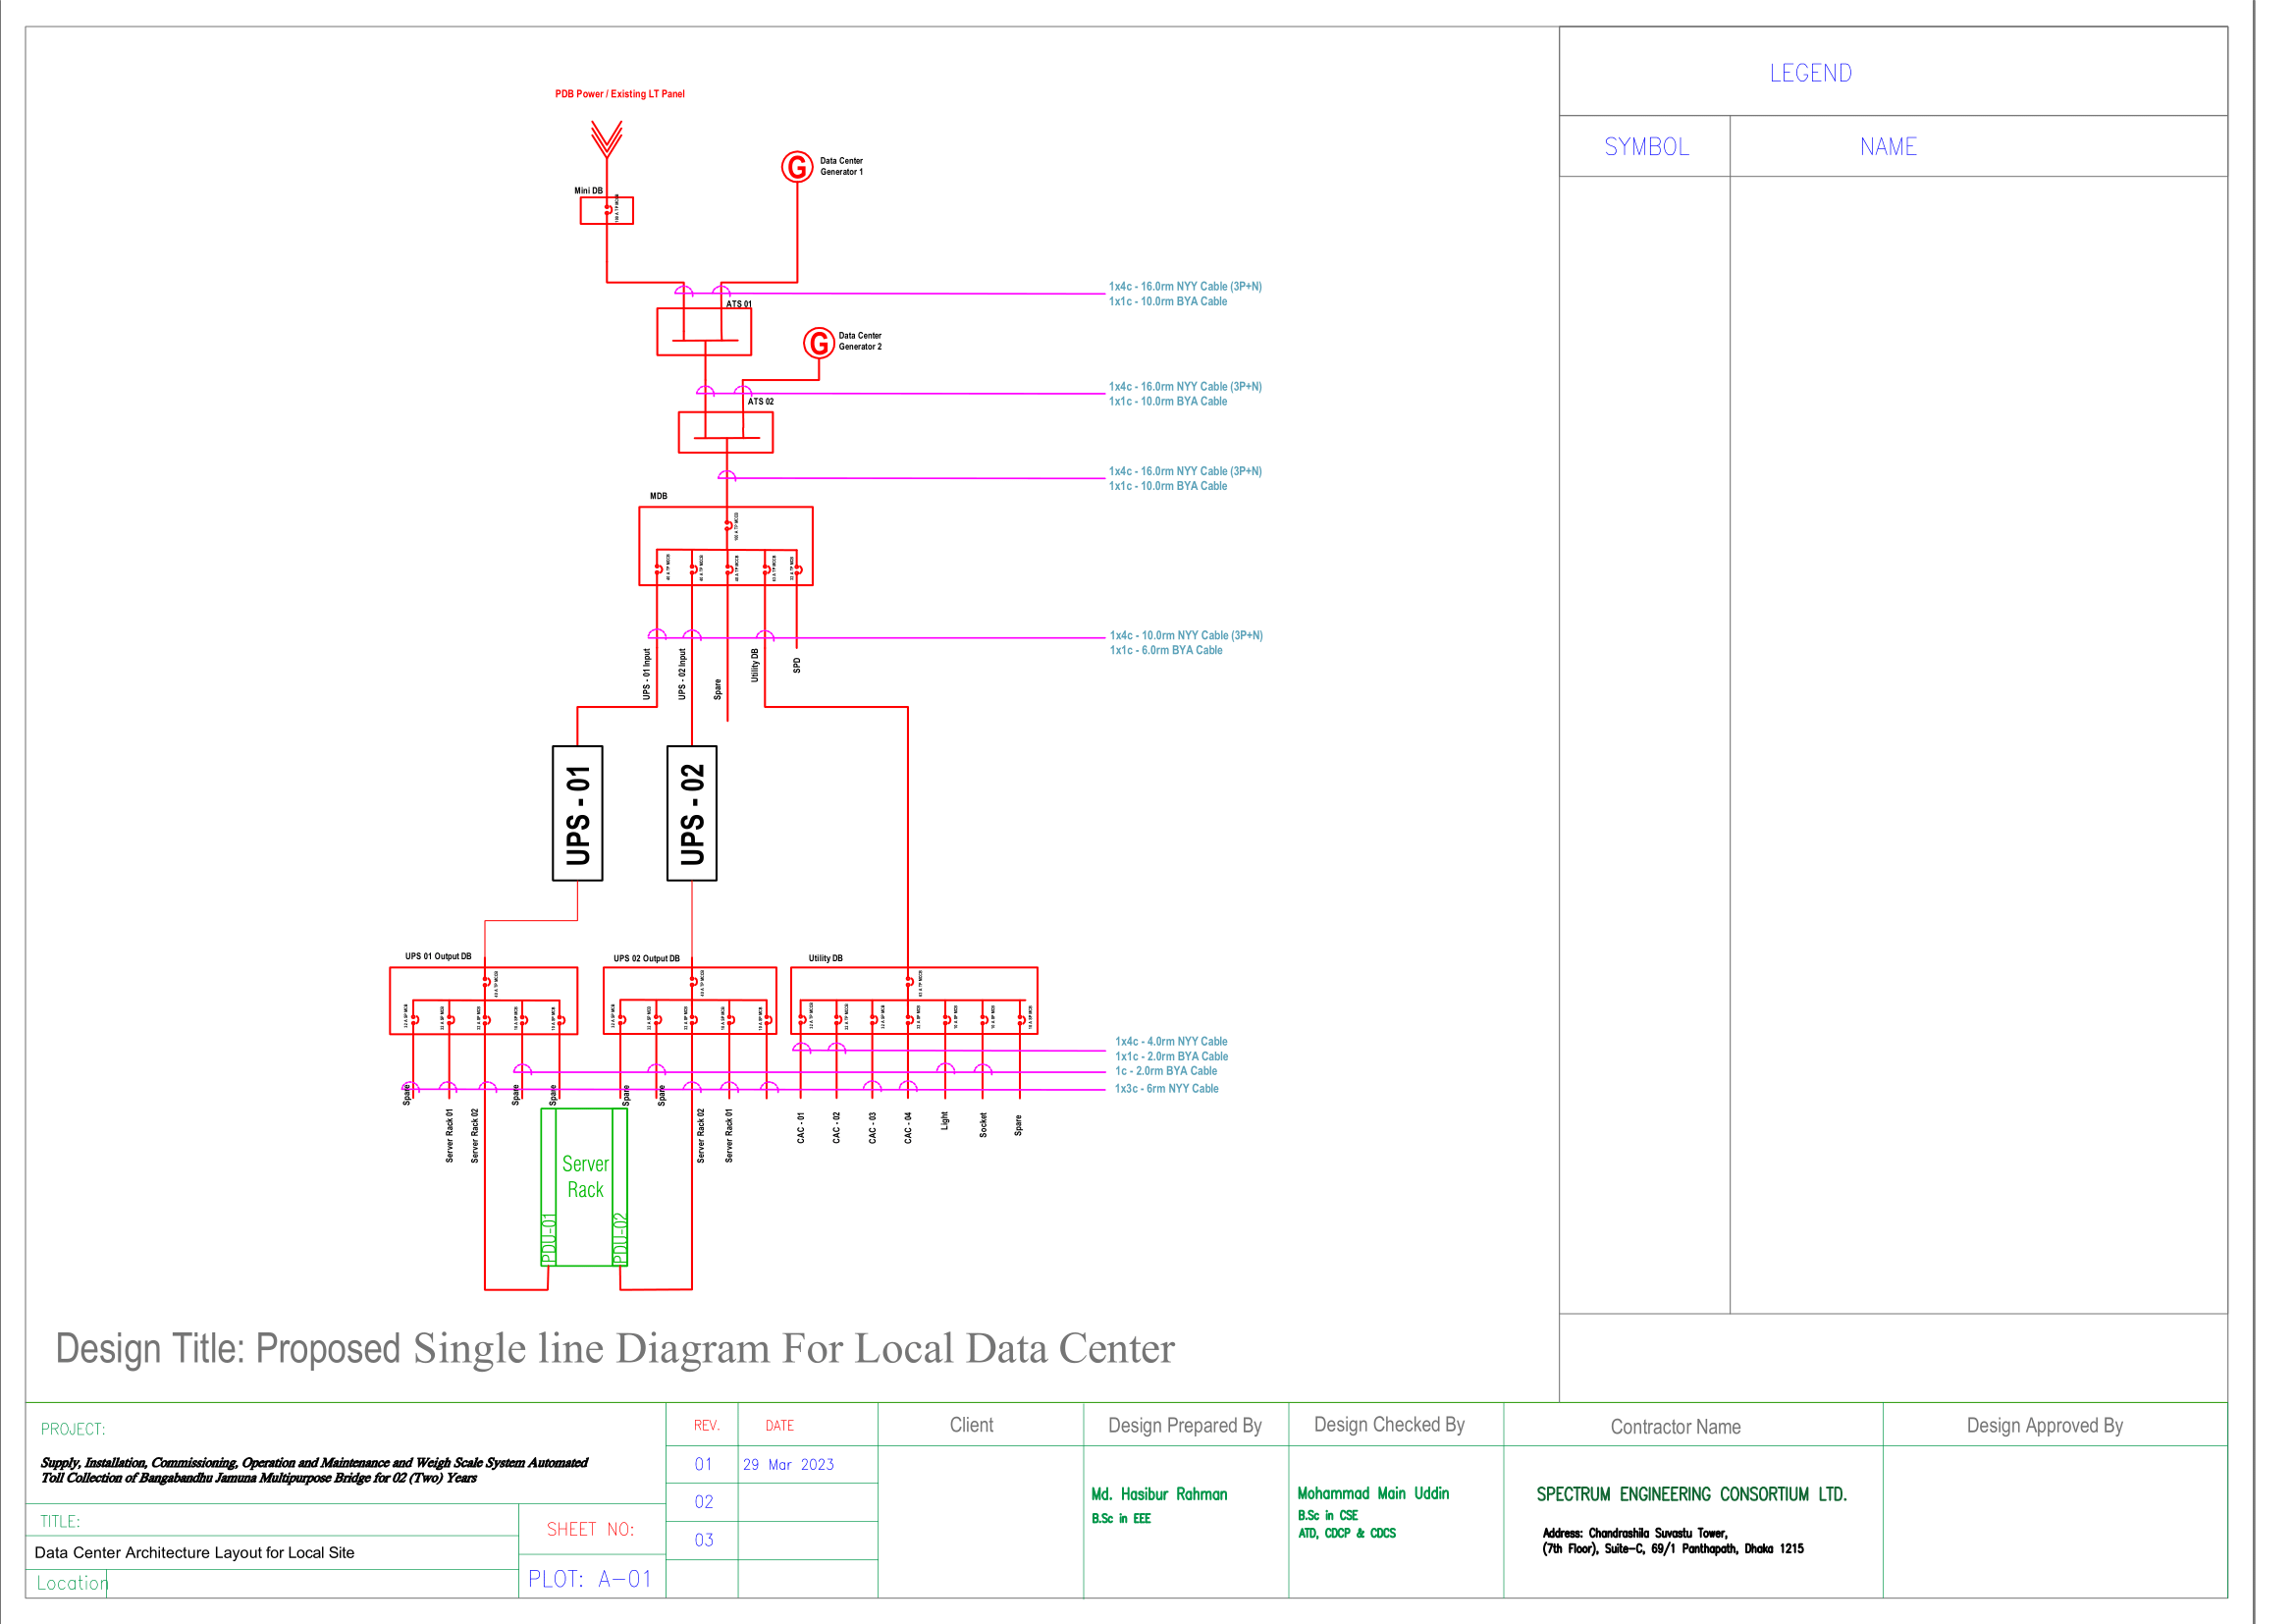This screenshot has width=2296, height=1624.
Task: Click the Light circuit label
Action: (x=944, y=1121)
